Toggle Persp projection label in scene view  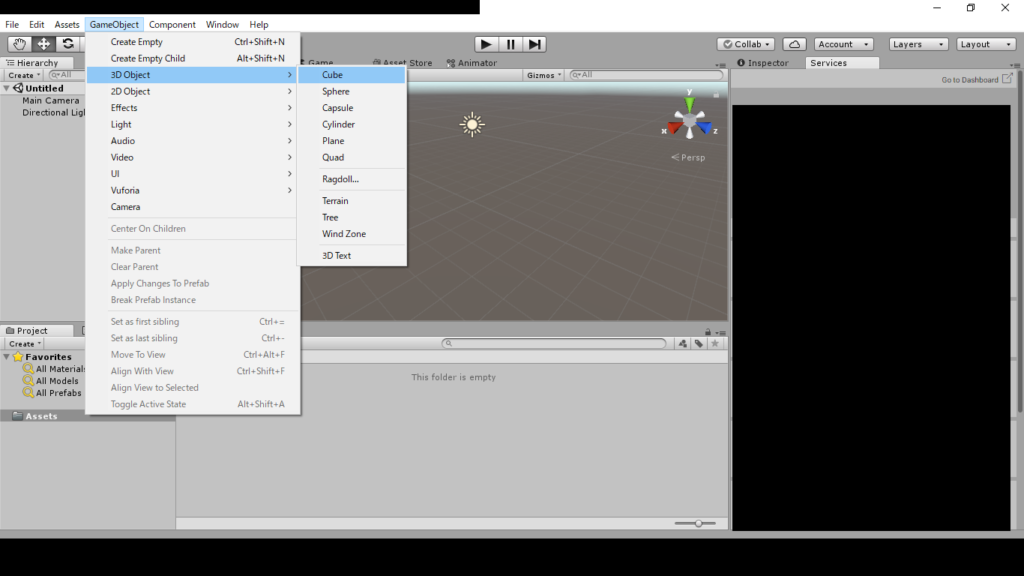click(688, 157)
